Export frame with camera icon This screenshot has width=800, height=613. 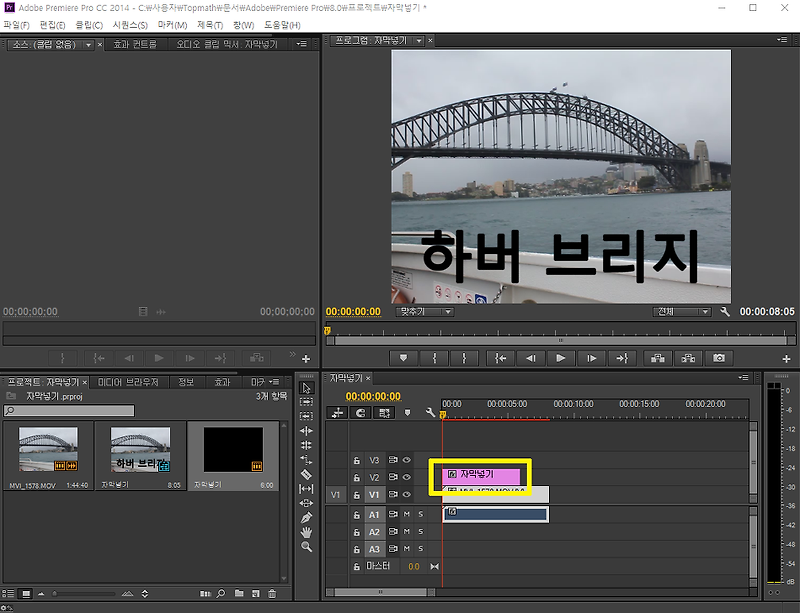click(x=719, y=358)
